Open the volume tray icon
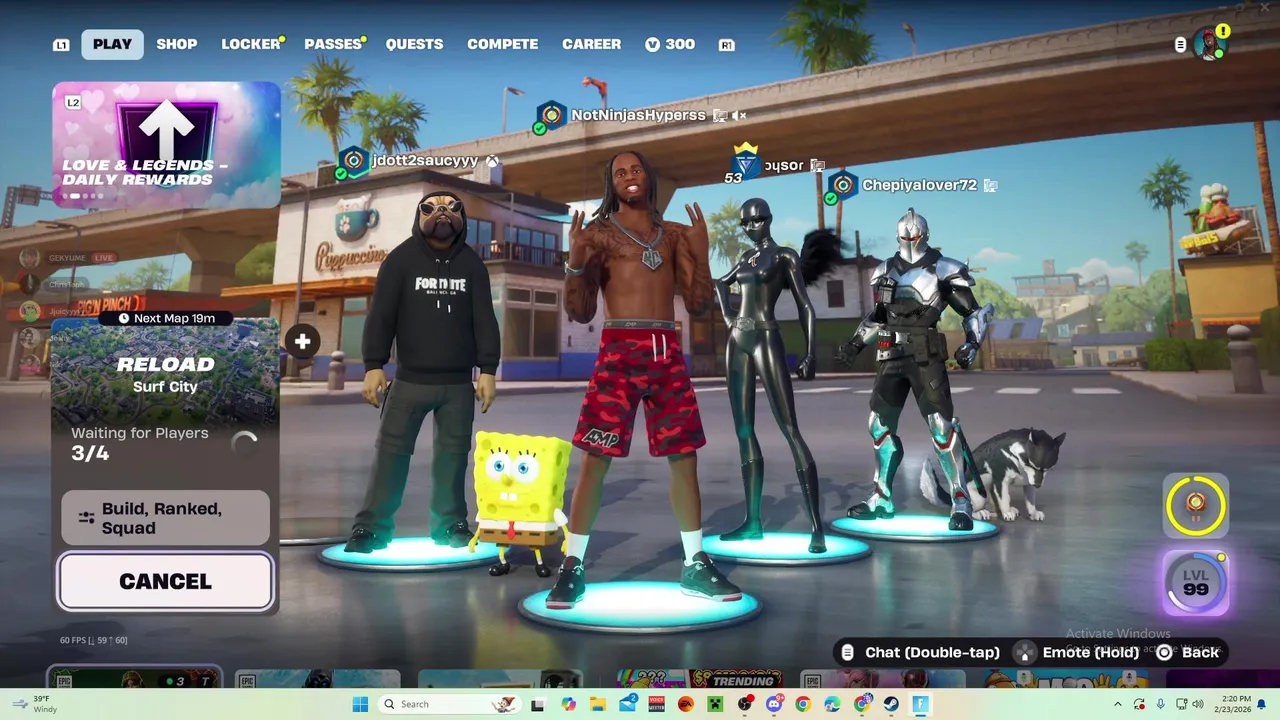 1198,704
